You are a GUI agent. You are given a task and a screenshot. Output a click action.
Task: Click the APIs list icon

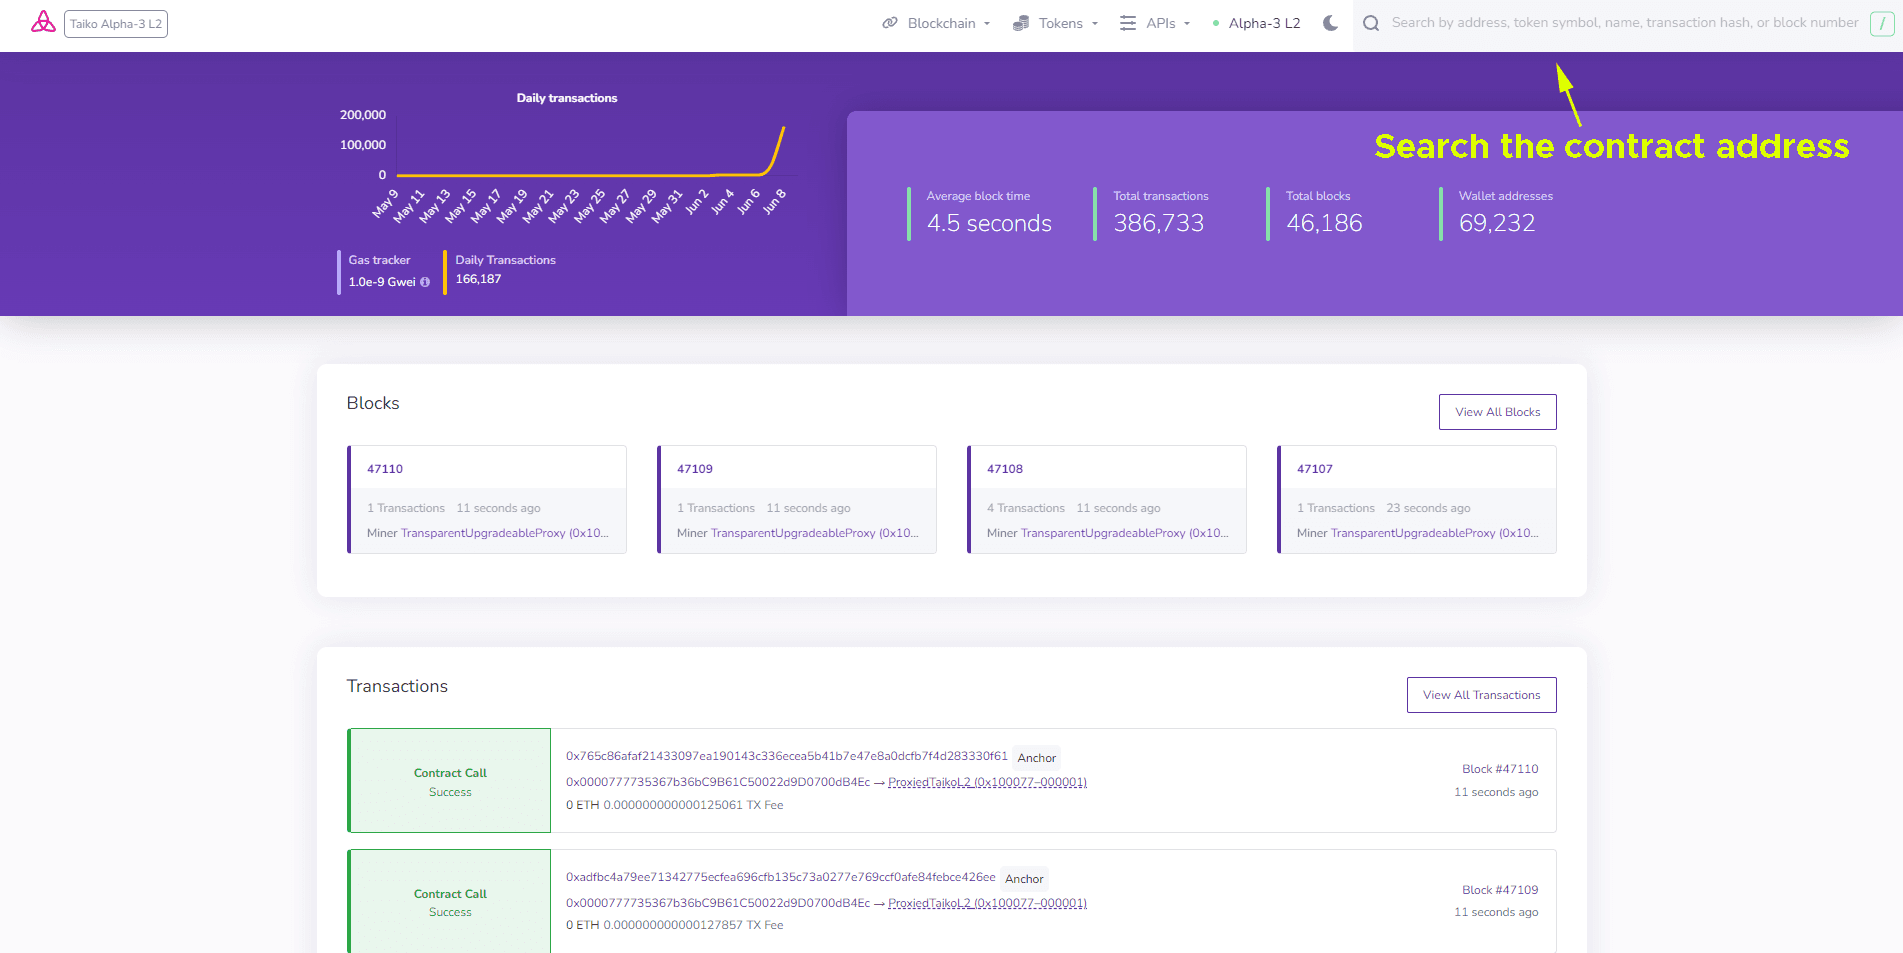[1128, 23]
